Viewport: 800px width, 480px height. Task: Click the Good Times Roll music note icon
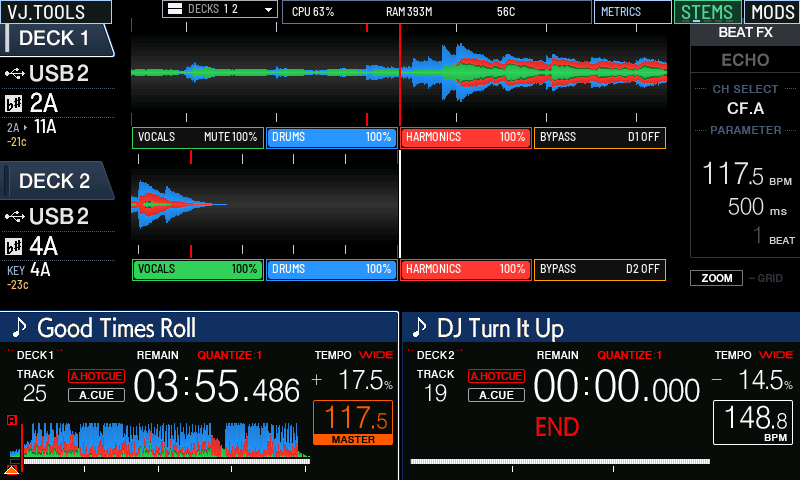point(19,327)
